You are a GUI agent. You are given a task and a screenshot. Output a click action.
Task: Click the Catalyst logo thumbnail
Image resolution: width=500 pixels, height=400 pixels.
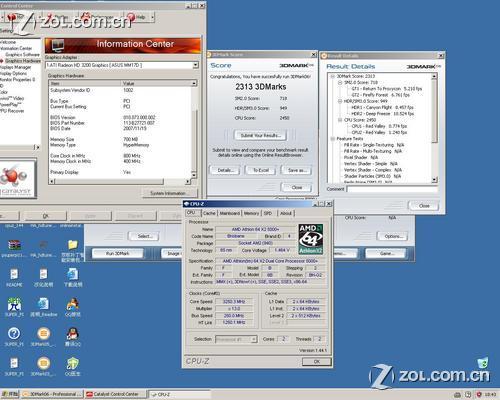18,179
